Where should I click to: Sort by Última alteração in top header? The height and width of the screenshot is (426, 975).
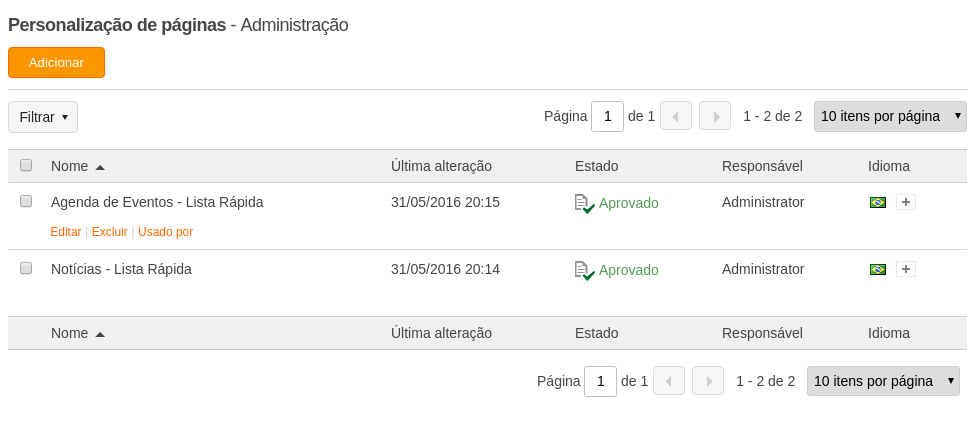click(x=441, y=166)
